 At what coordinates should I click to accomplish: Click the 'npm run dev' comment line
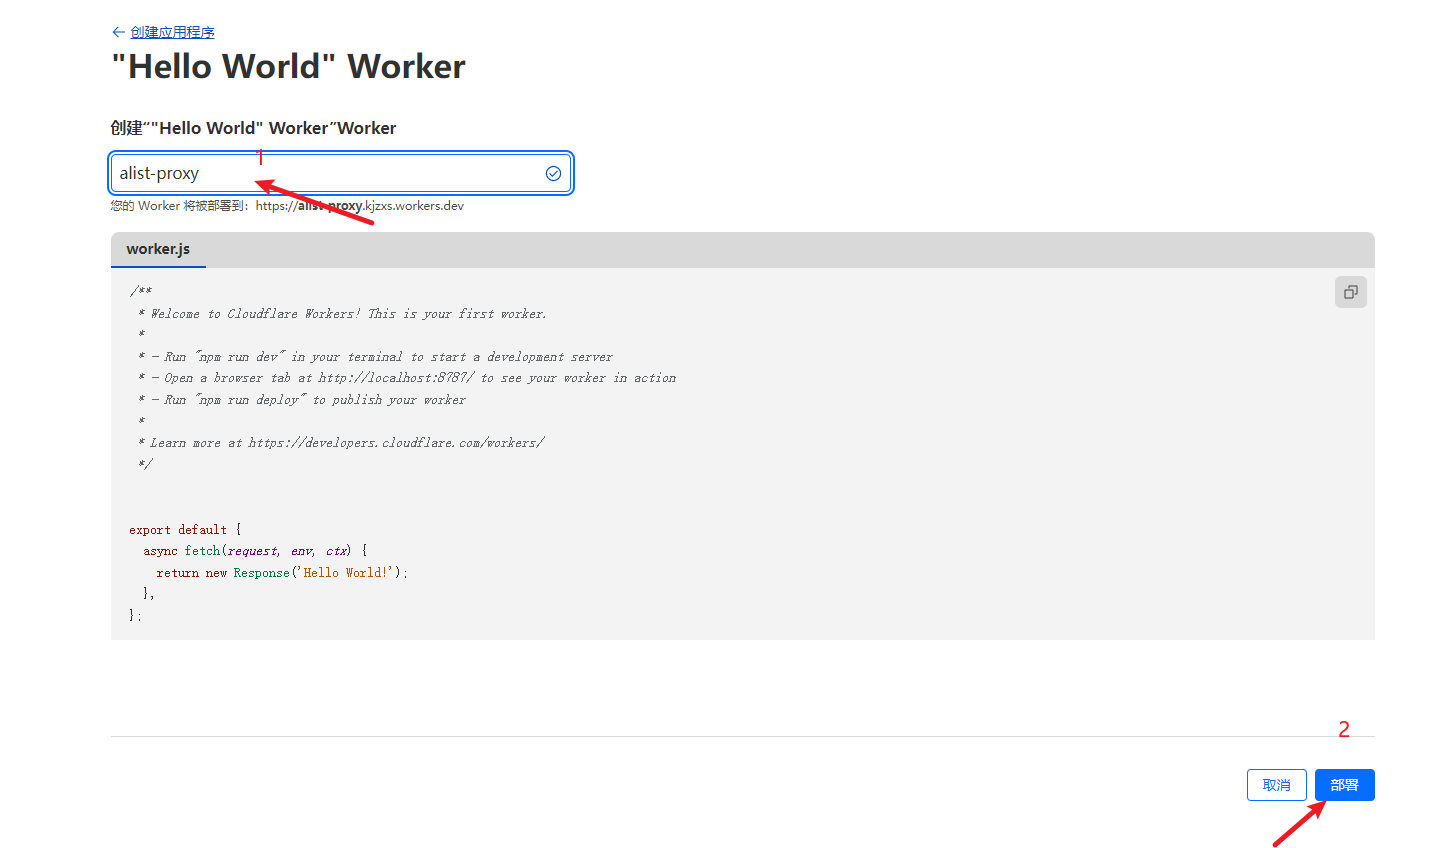pos(375,356)
